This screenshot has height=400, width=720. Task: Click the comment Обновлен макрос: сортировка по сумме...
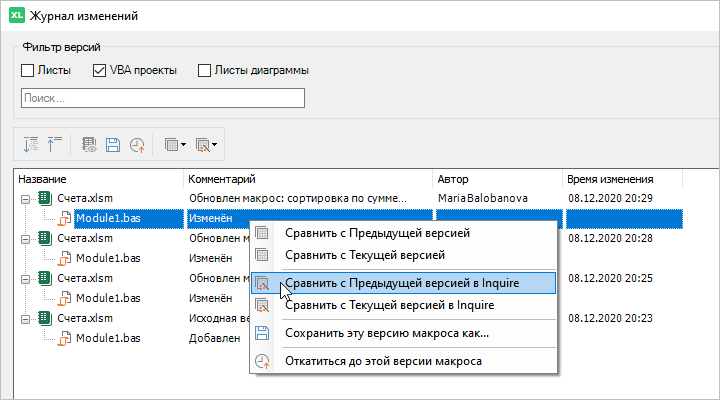[x=298, y=198]
